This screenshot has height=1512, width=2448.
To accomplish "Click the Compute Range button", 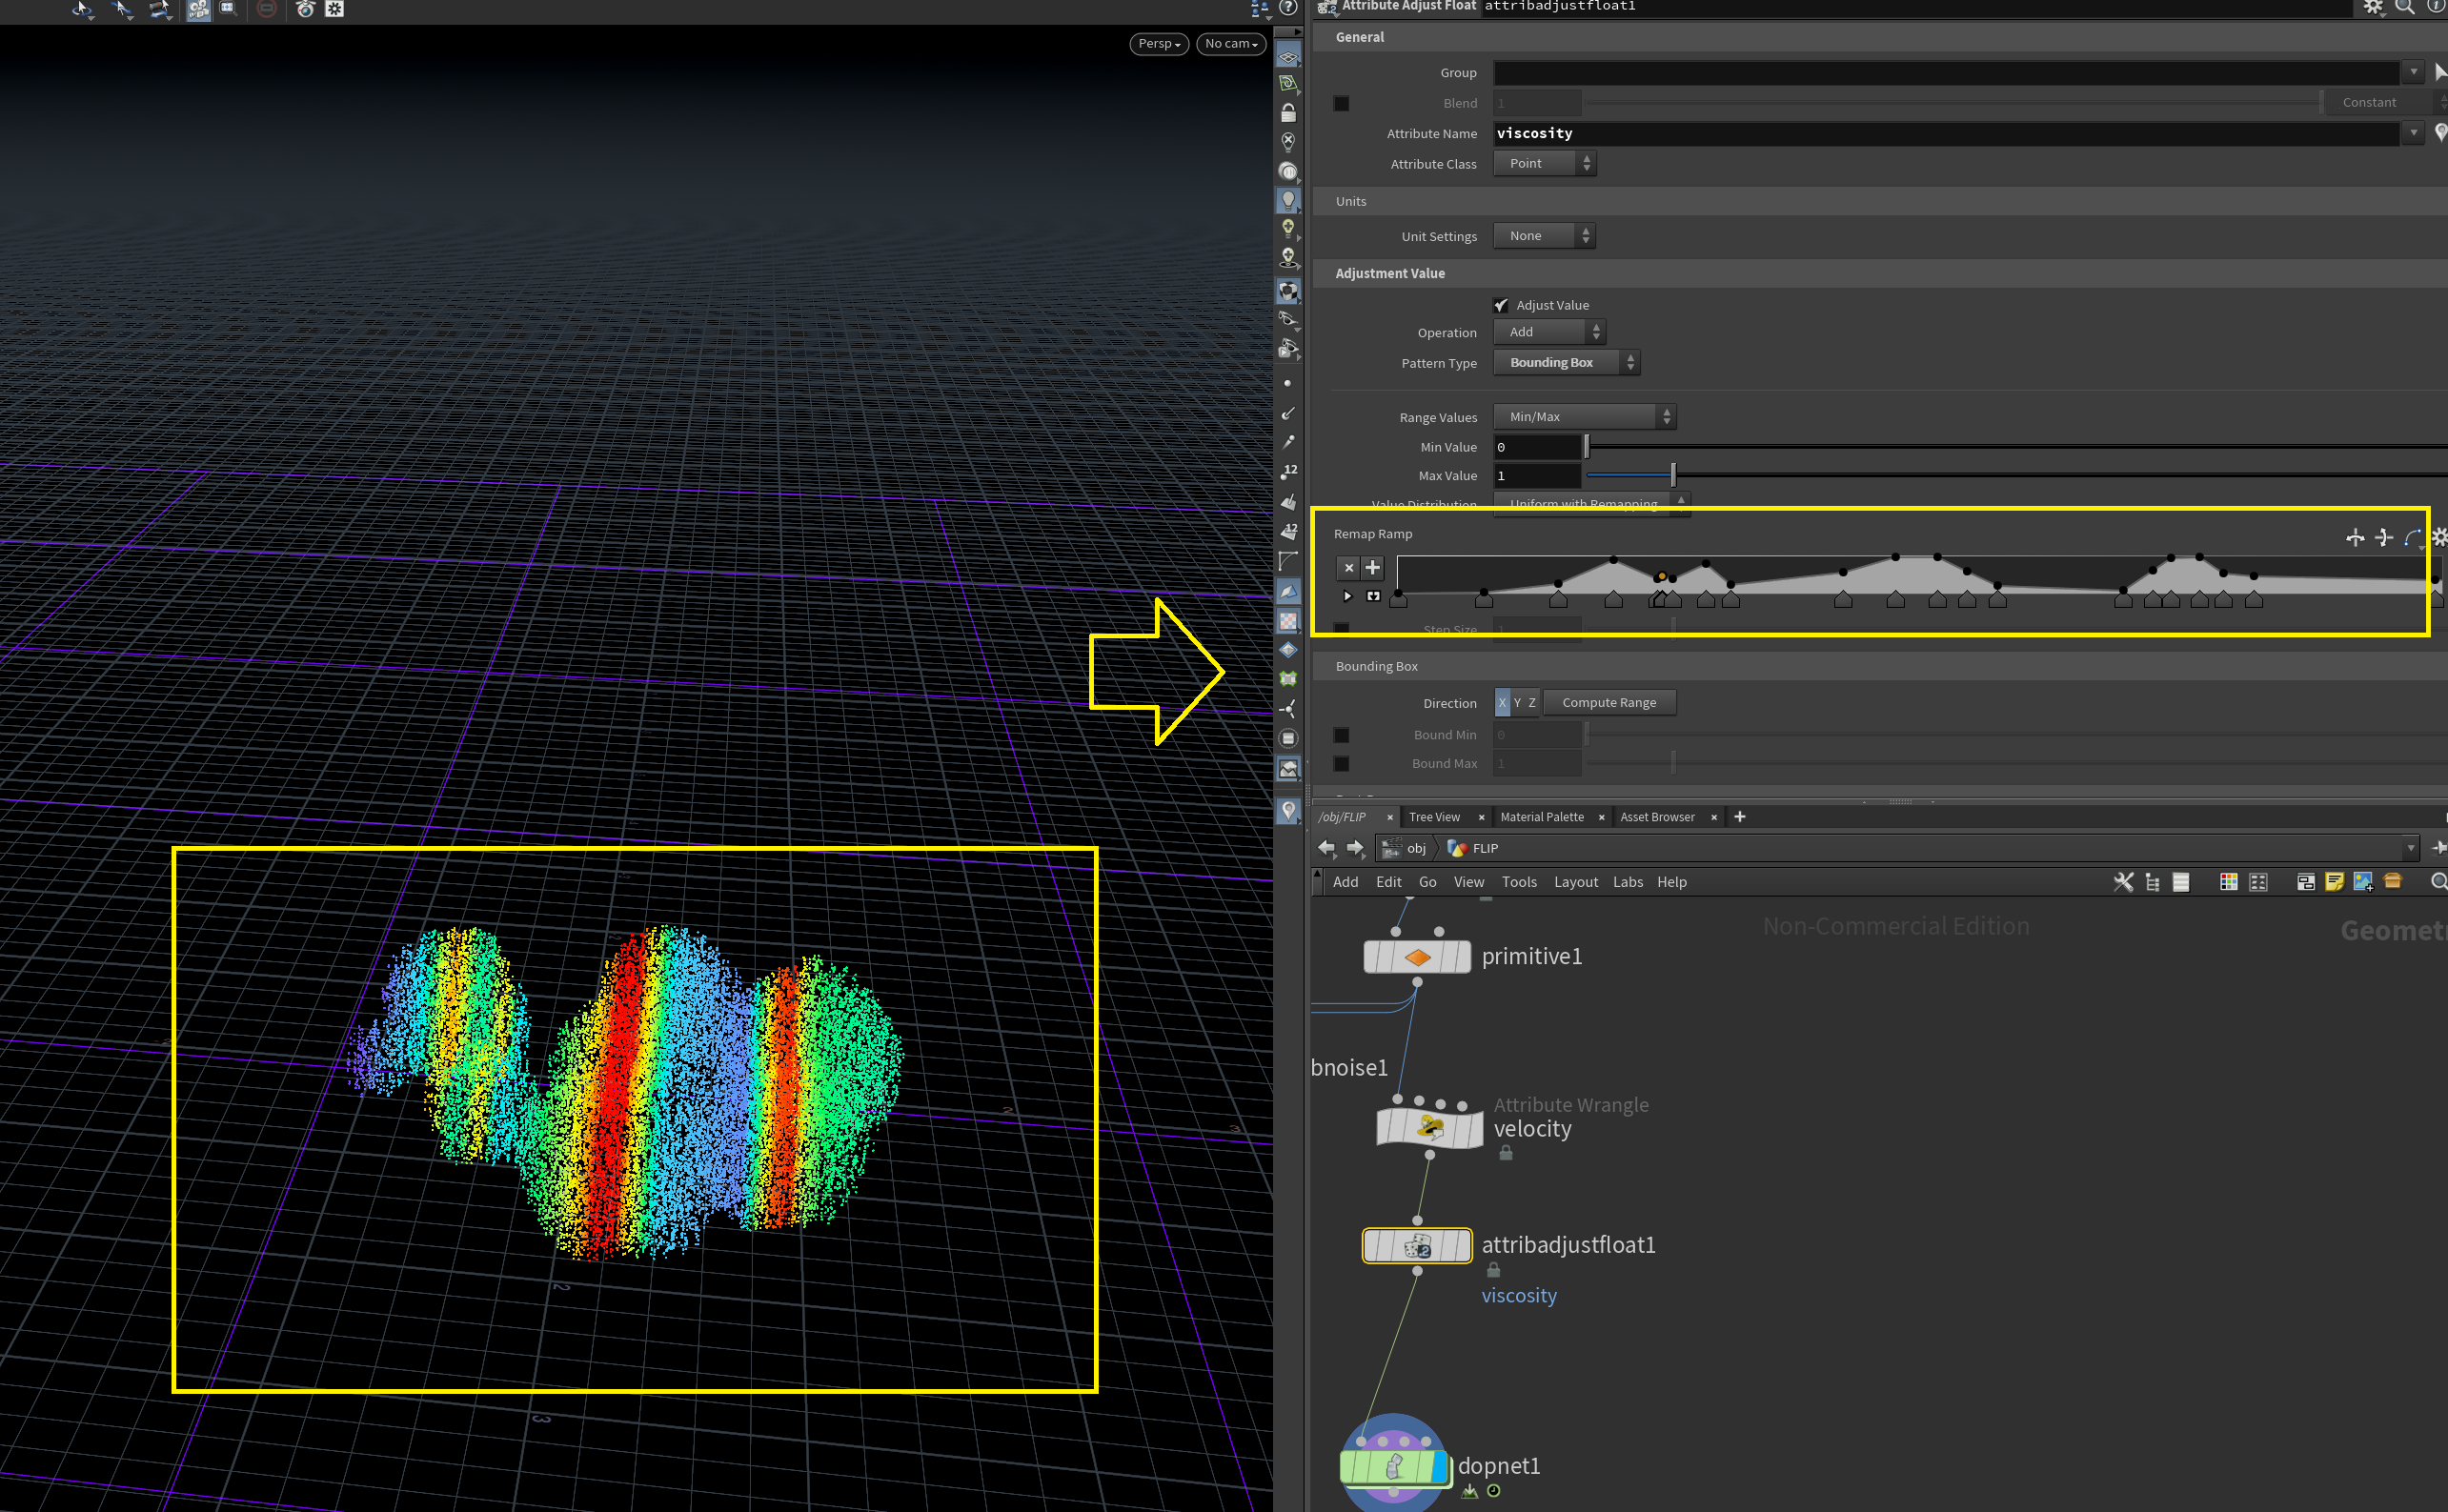I will pyautogui.click(x=1608, y=703).
